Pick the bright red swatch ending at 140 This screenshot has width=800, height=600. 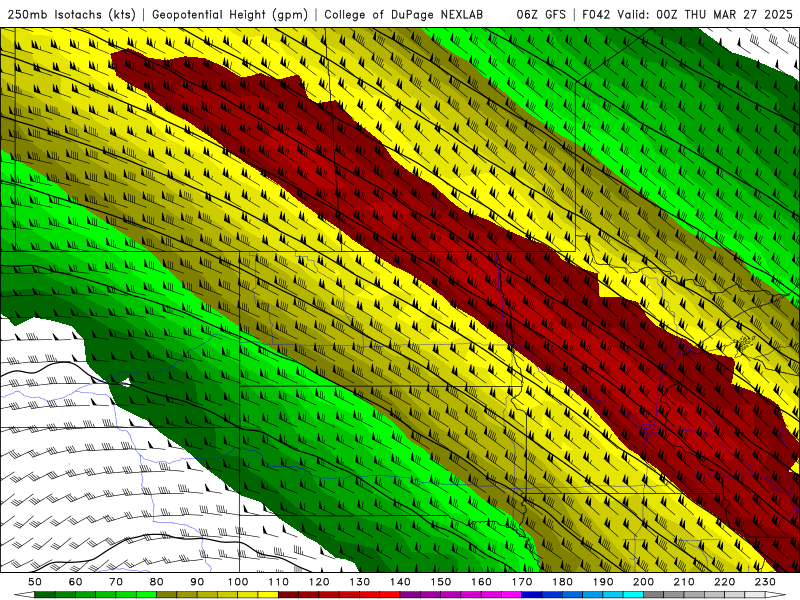tap(390, 595)
